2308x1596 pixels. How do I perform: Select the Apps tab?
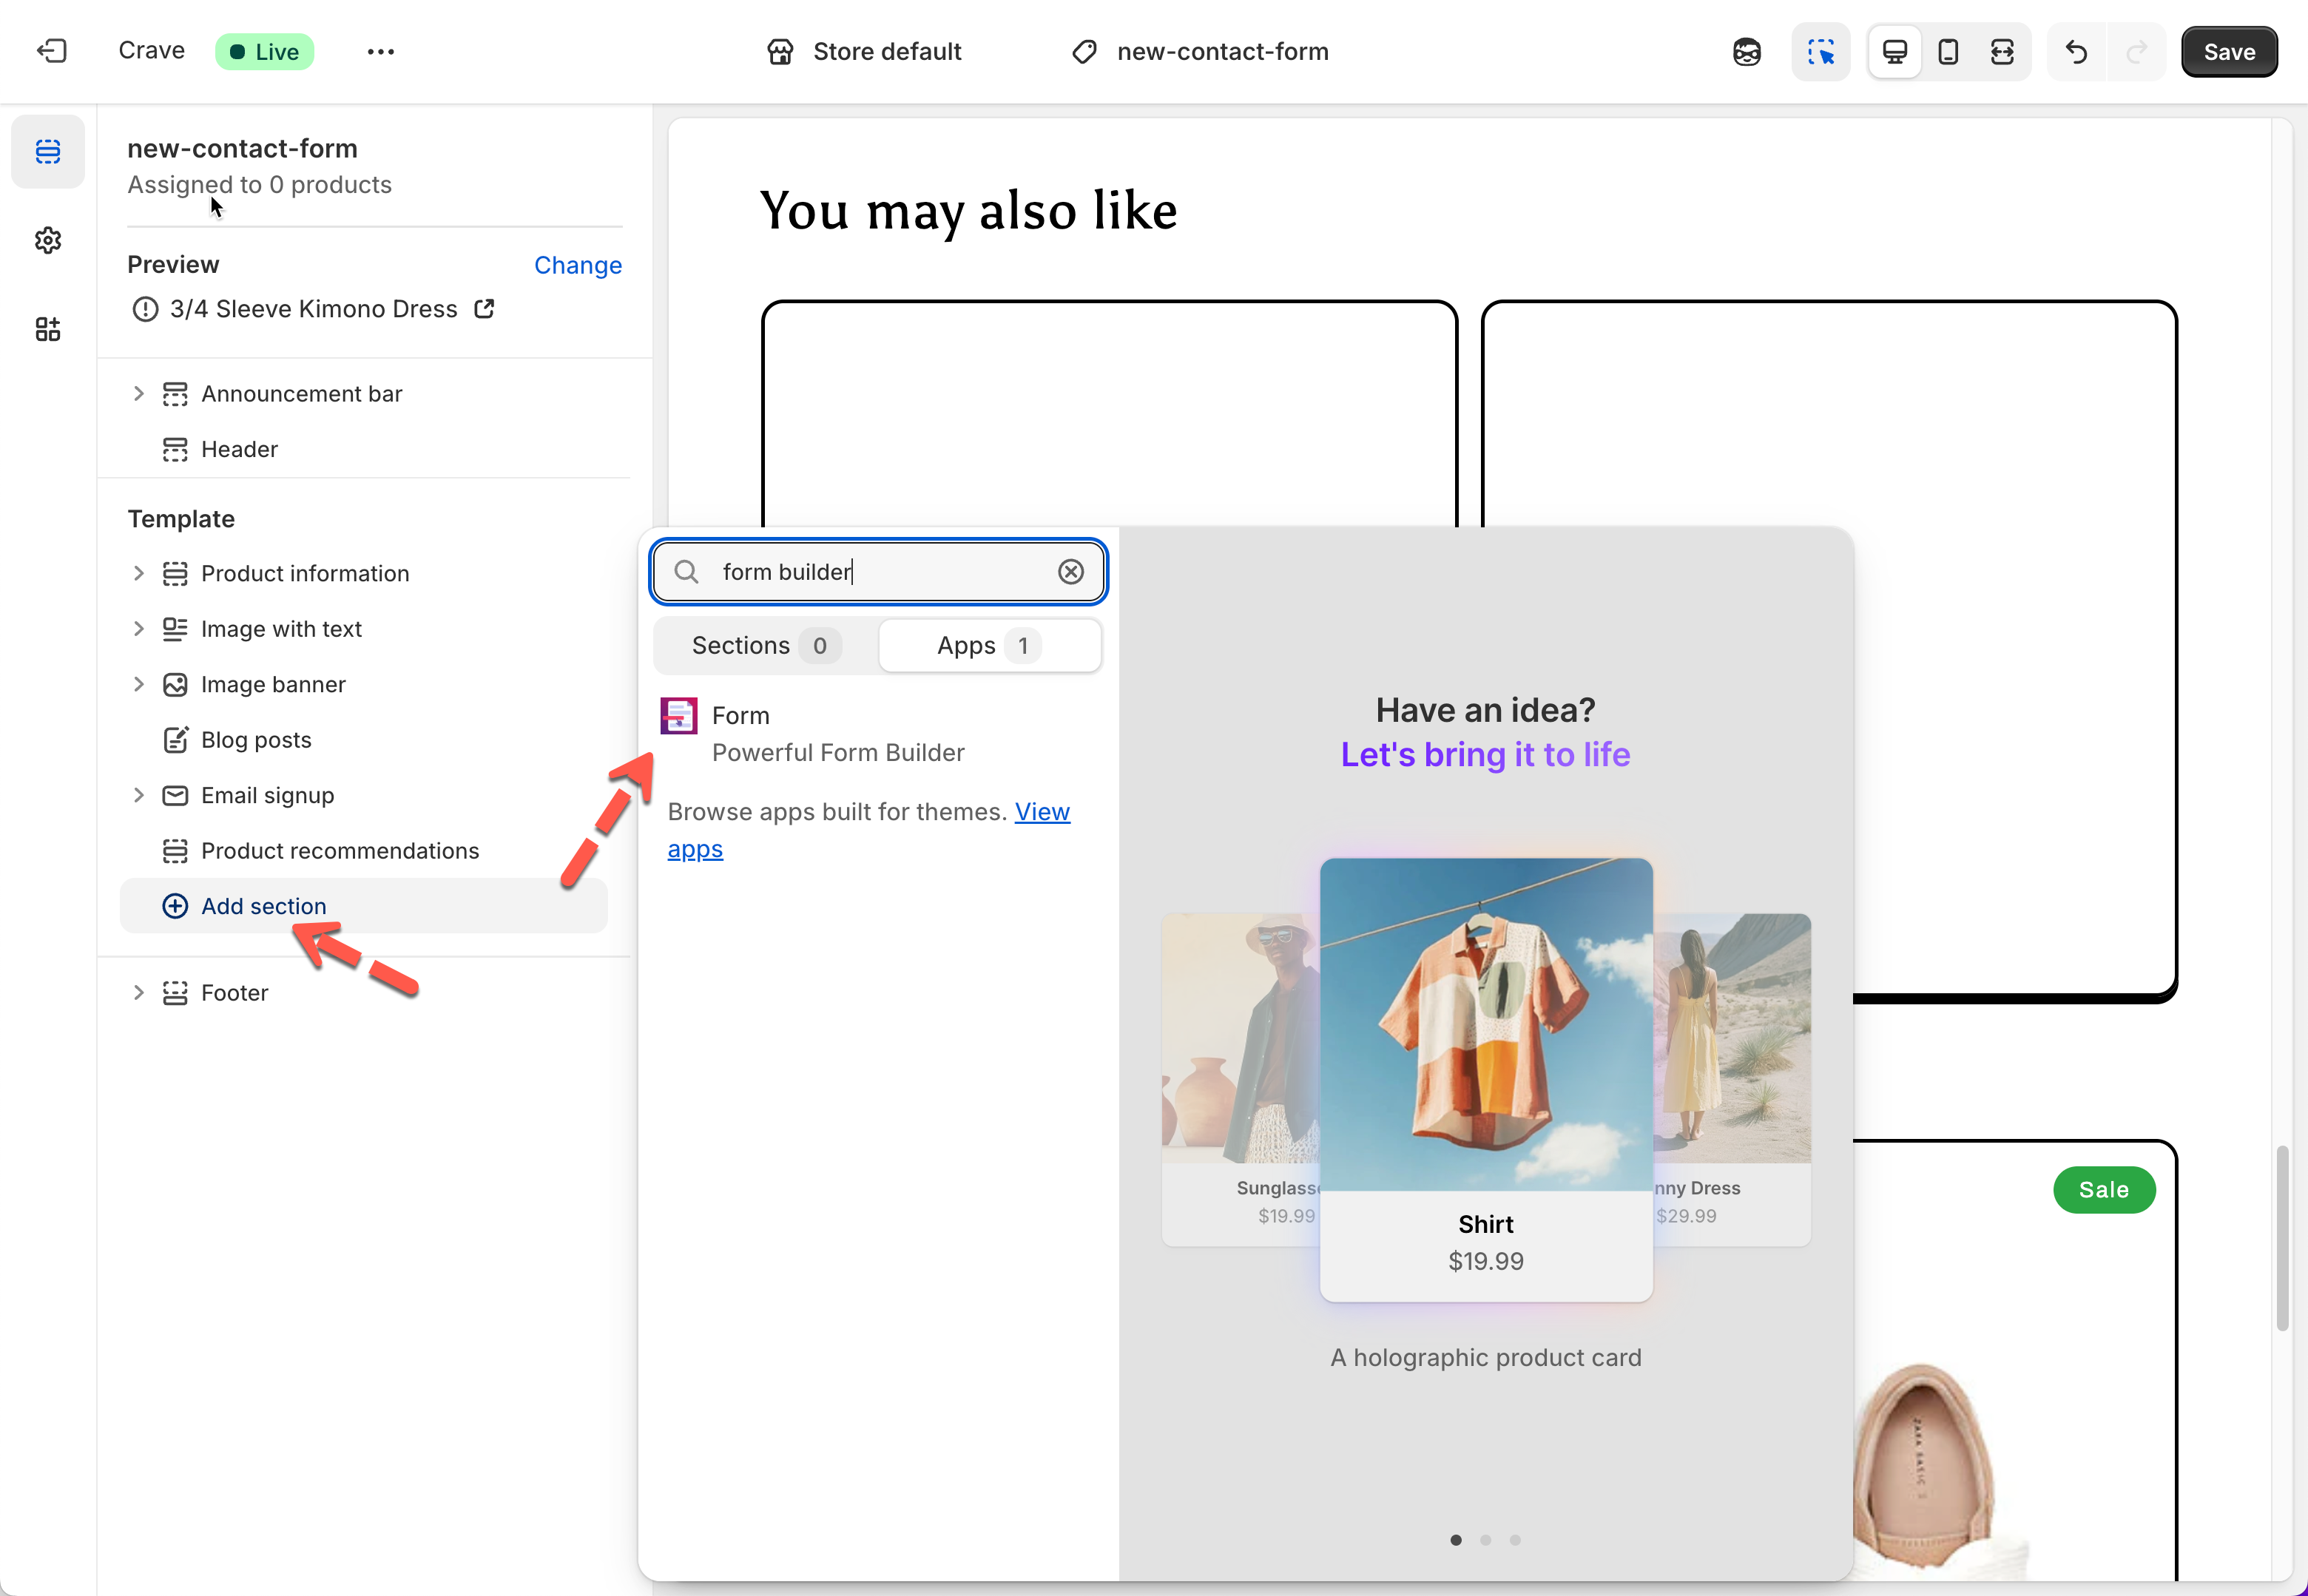pyautogui.click(x=989, y=646)
